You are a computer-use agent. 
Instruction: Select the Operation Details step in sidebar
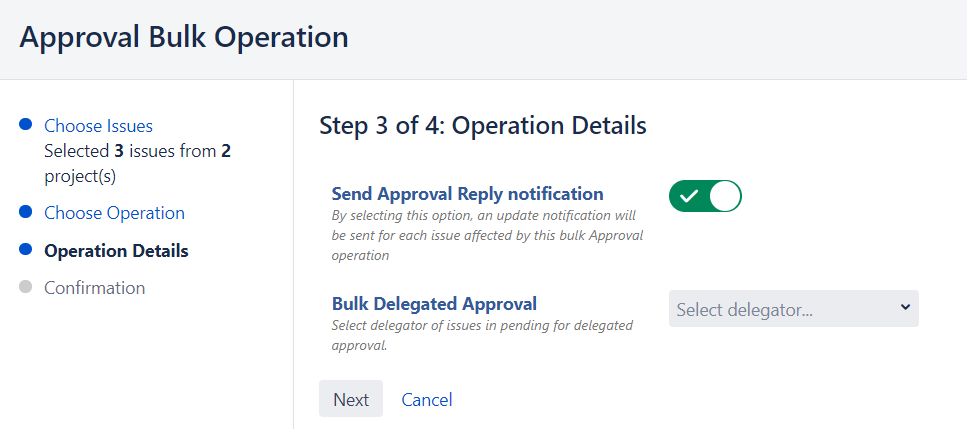pyautogui.click(x=116, y=250)
